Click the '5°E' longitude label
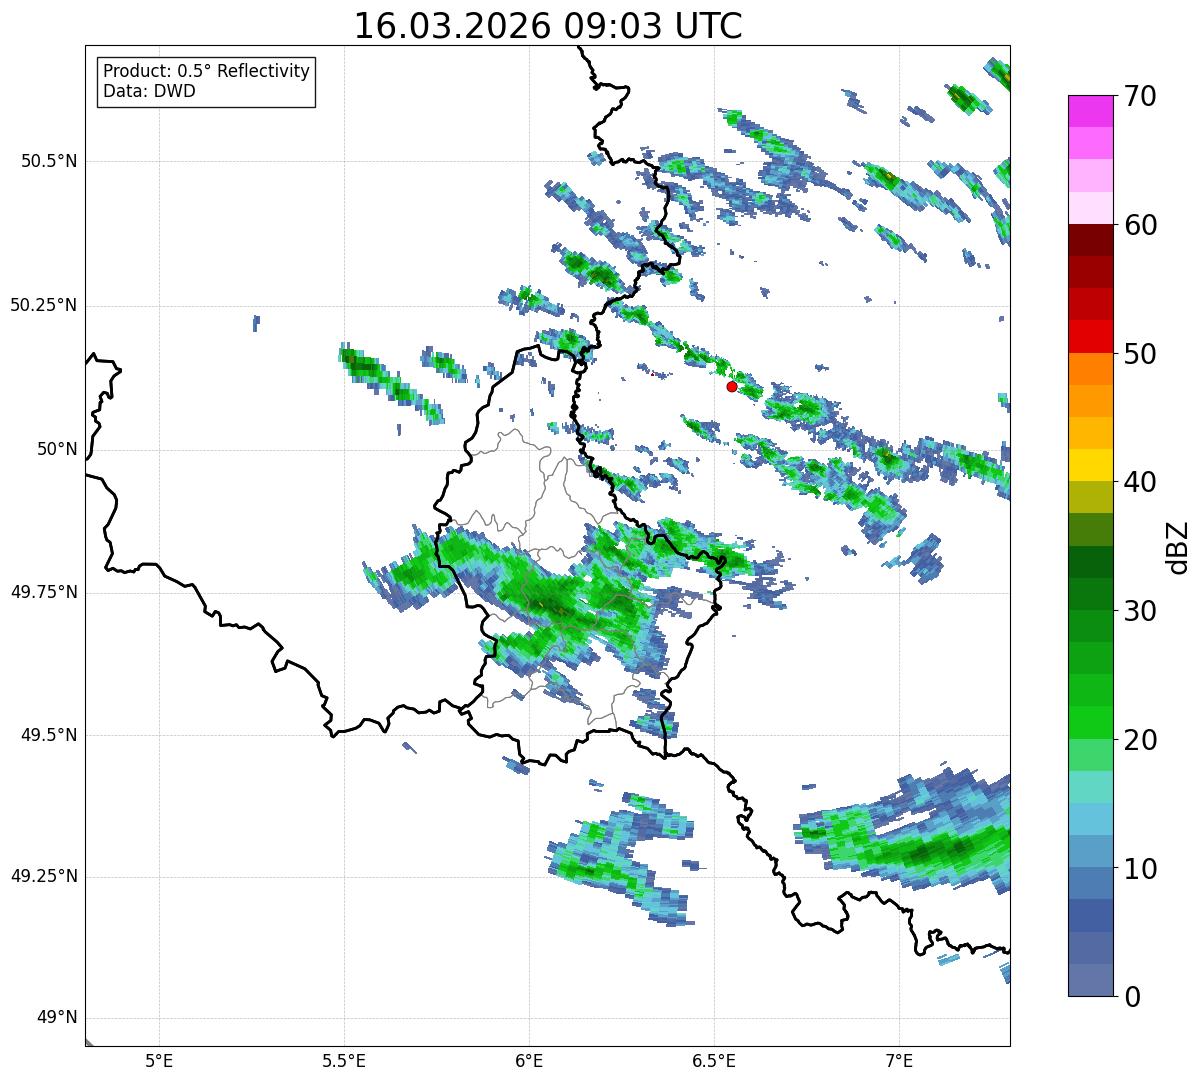This screenshot has width=1202, height=1081. coord(159,1060)
